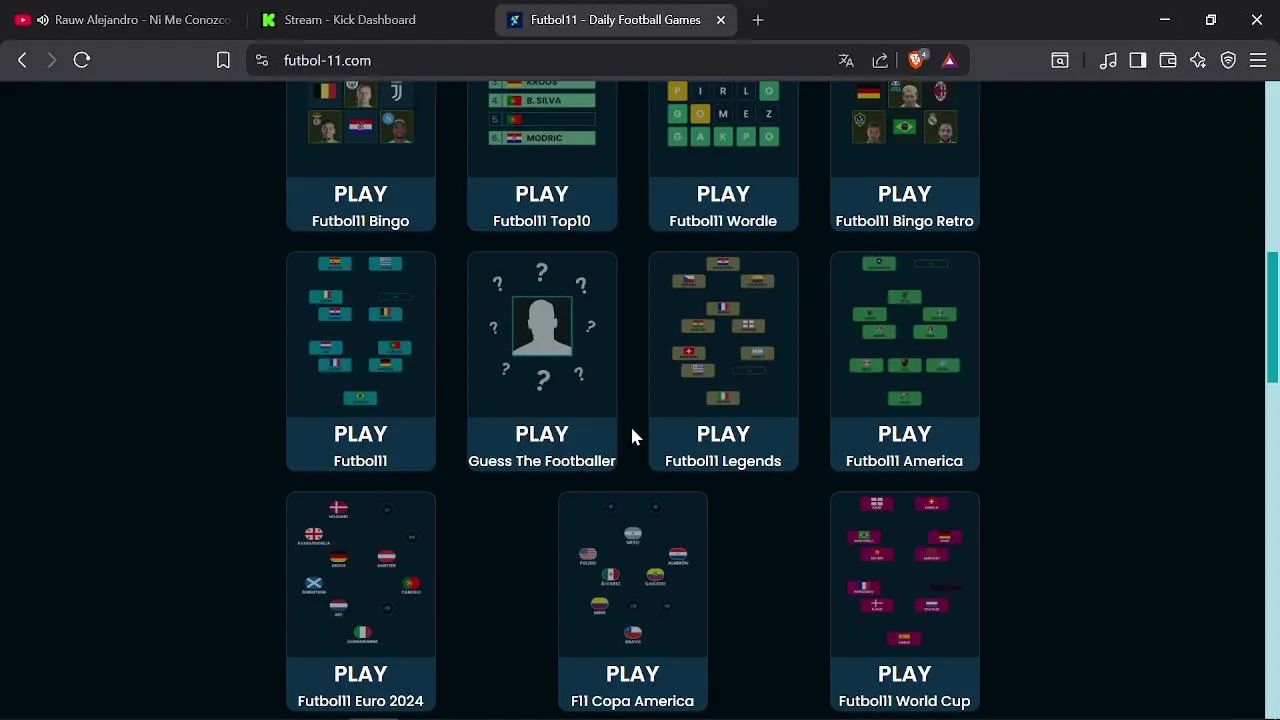
Task: Open the Brave VPN shield icon
Action: click(x=1228, y=60)
